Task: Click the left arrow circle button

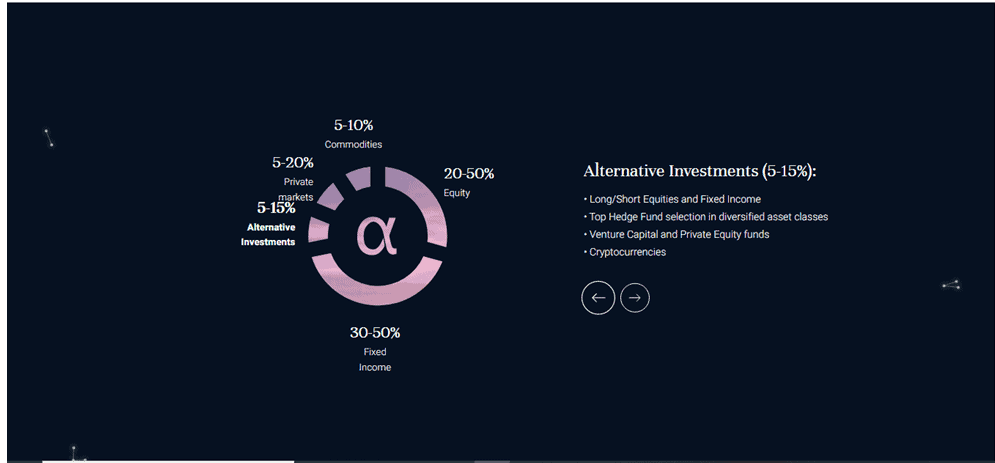Action: [598, 297]
